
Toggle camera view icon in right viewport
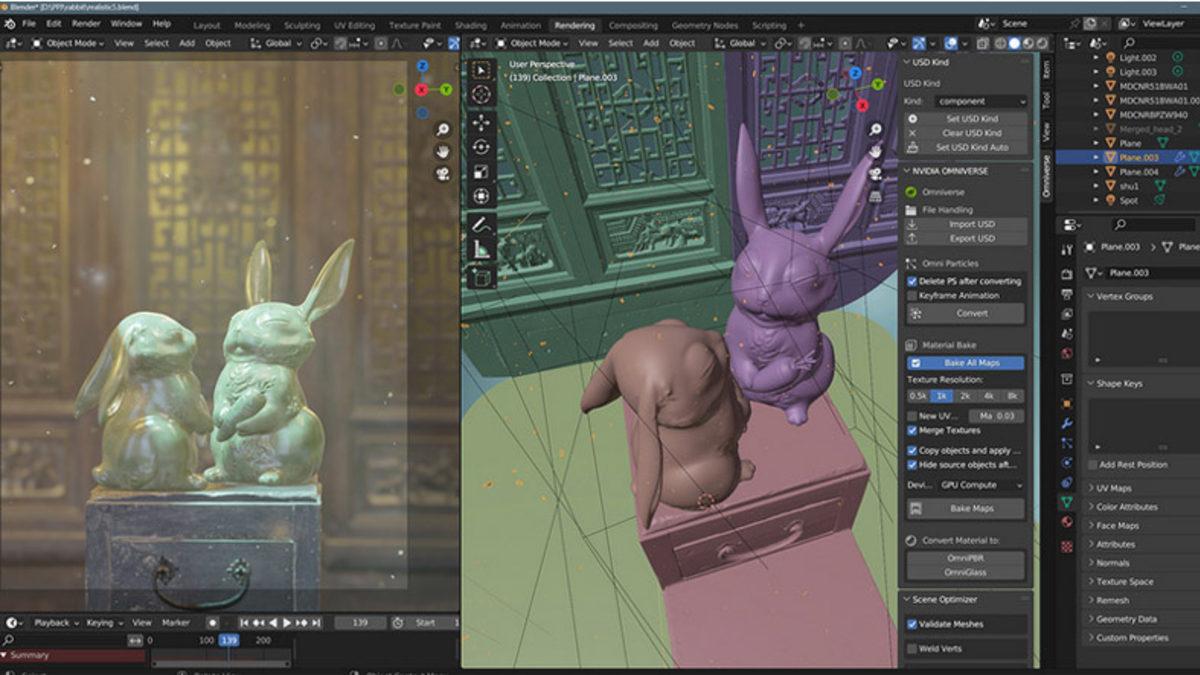[x=875, y=173]
